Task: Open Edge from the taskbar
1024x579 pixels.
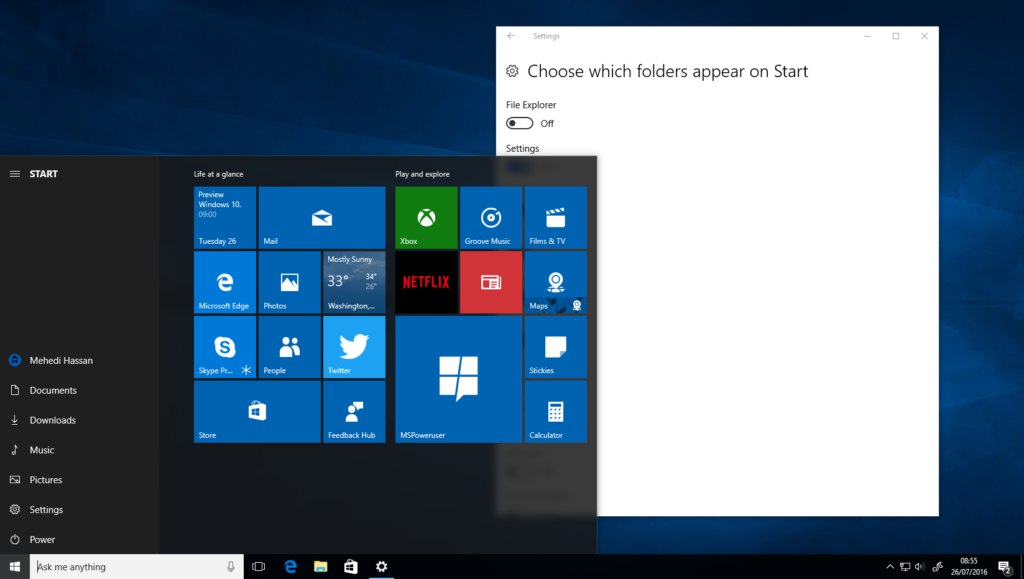Action: point(291,567)
